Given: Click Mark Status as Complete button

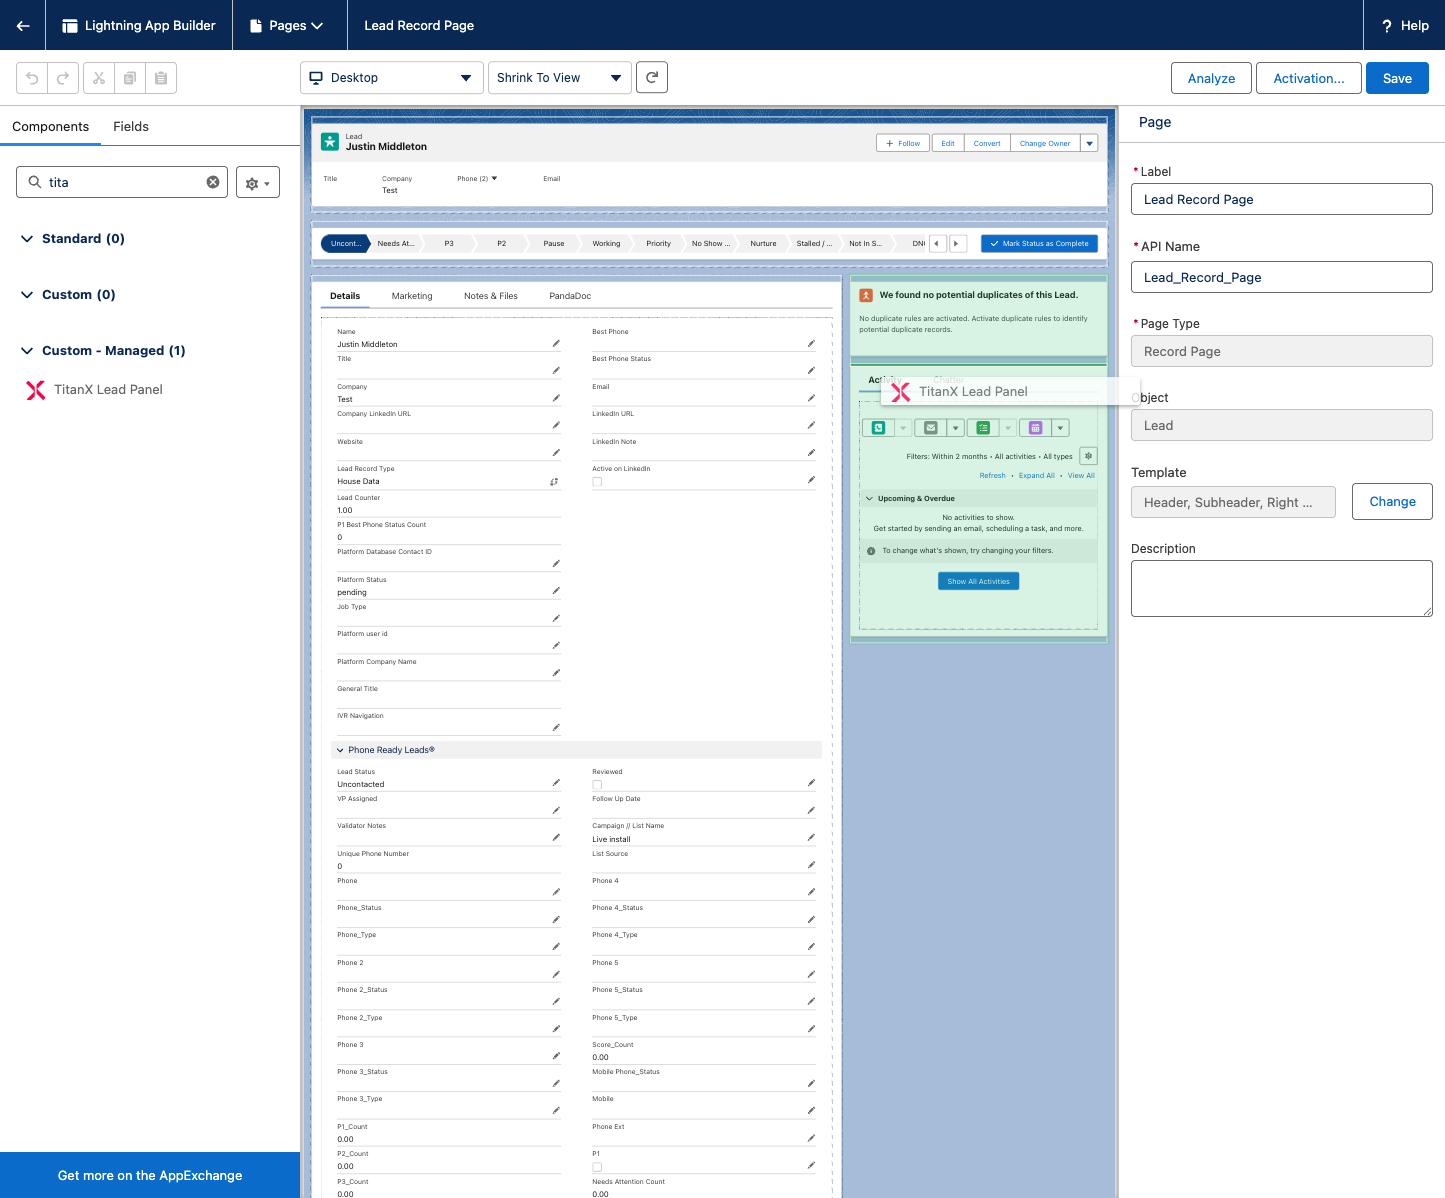Looking at the screenshot, I should [x=1039, y=243].
